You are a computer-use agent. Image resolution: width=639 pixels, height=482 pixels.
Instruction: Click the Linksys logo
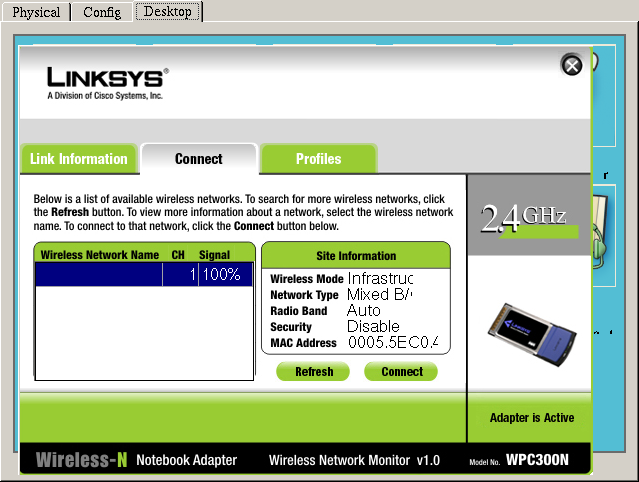click(x=108, y=78)
